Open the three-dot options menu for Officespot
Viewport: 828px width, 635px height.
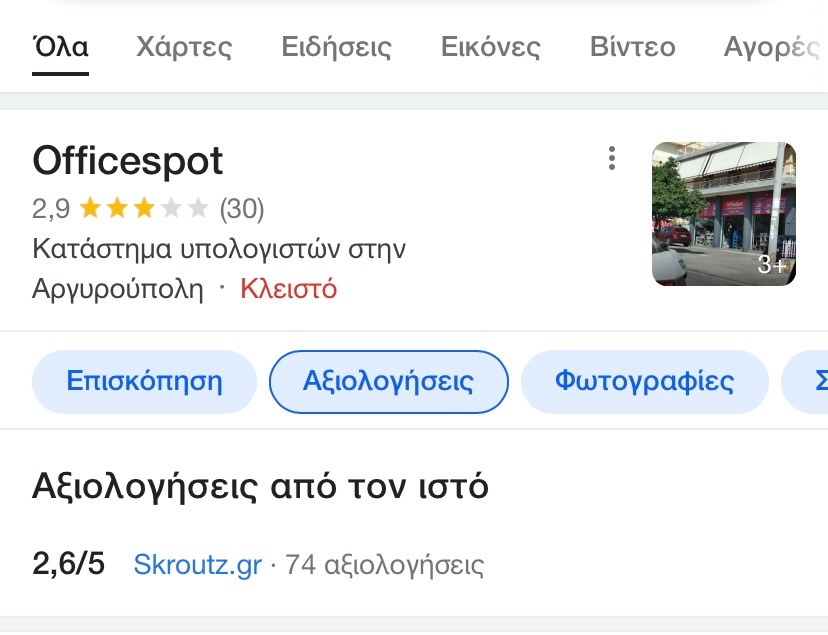pyautogui.click(x=611, y=158)
